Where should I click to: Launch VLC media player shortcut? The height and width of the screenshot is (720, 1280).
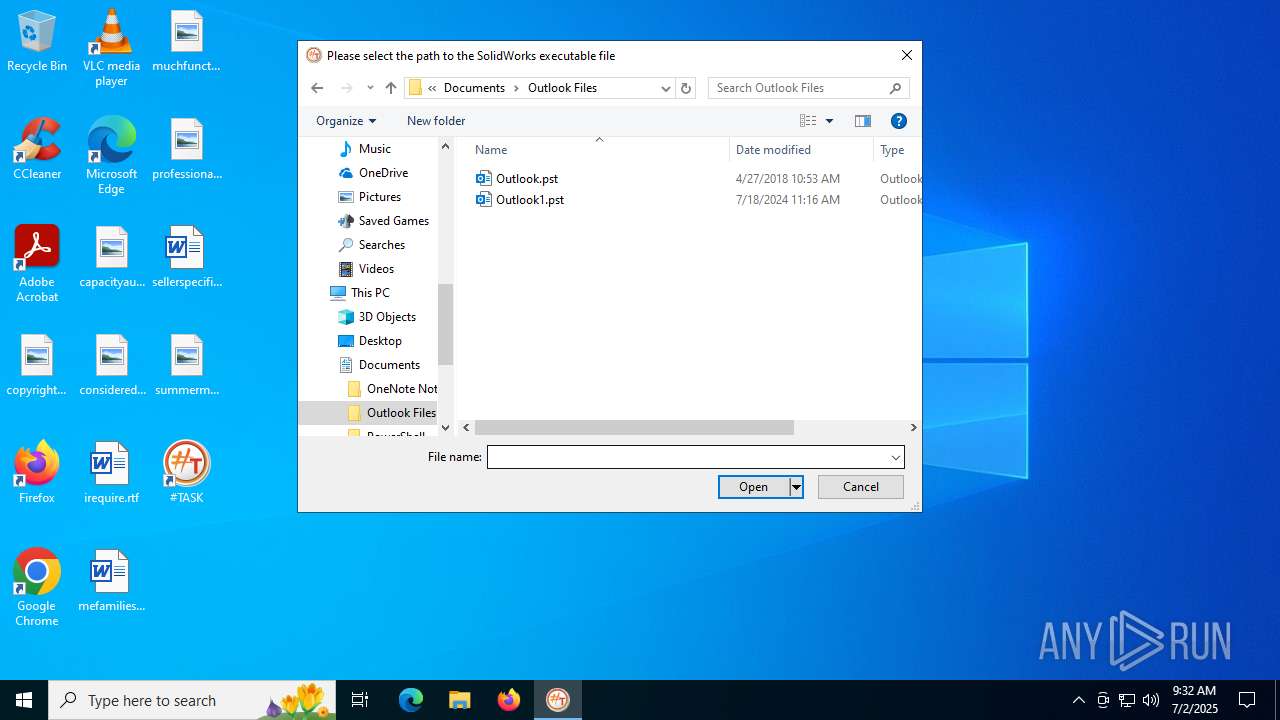point(111,48)
